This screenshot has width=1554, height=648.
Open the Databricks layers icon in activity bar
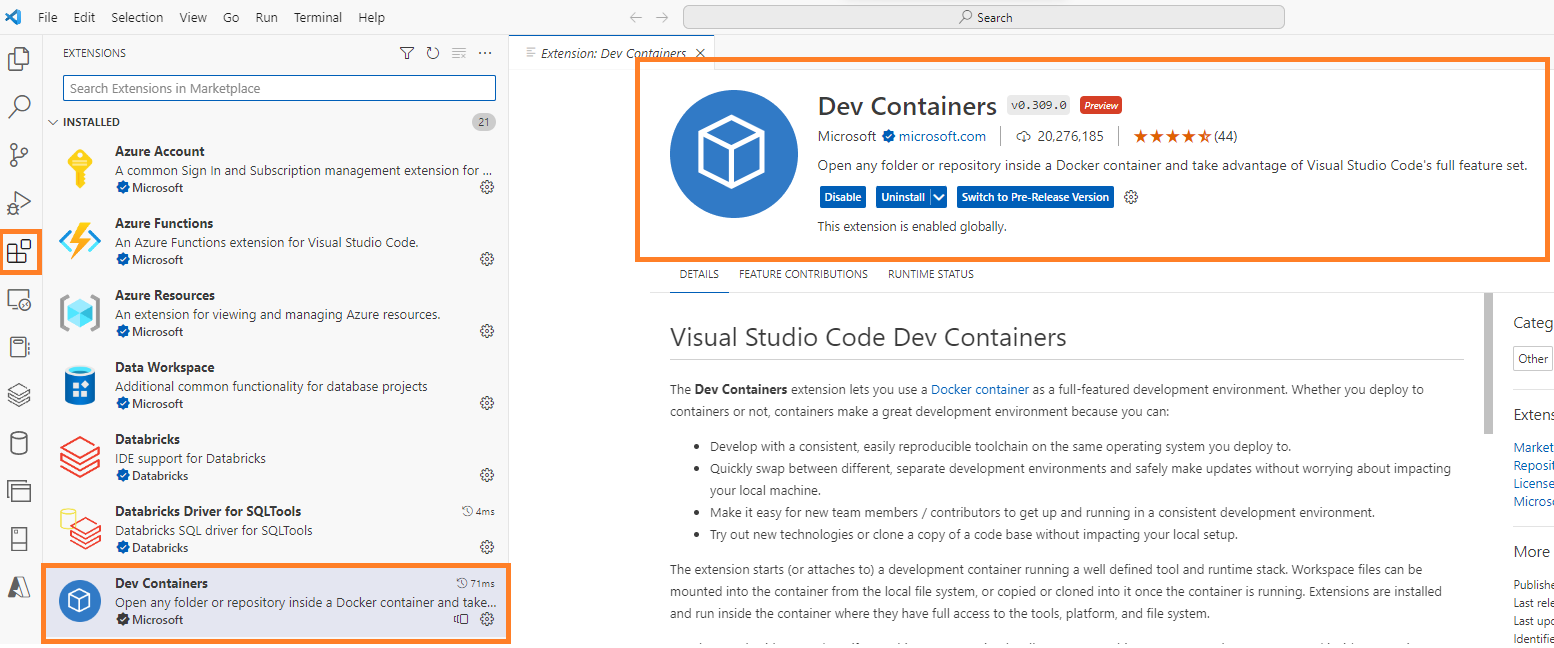point(19,395)
